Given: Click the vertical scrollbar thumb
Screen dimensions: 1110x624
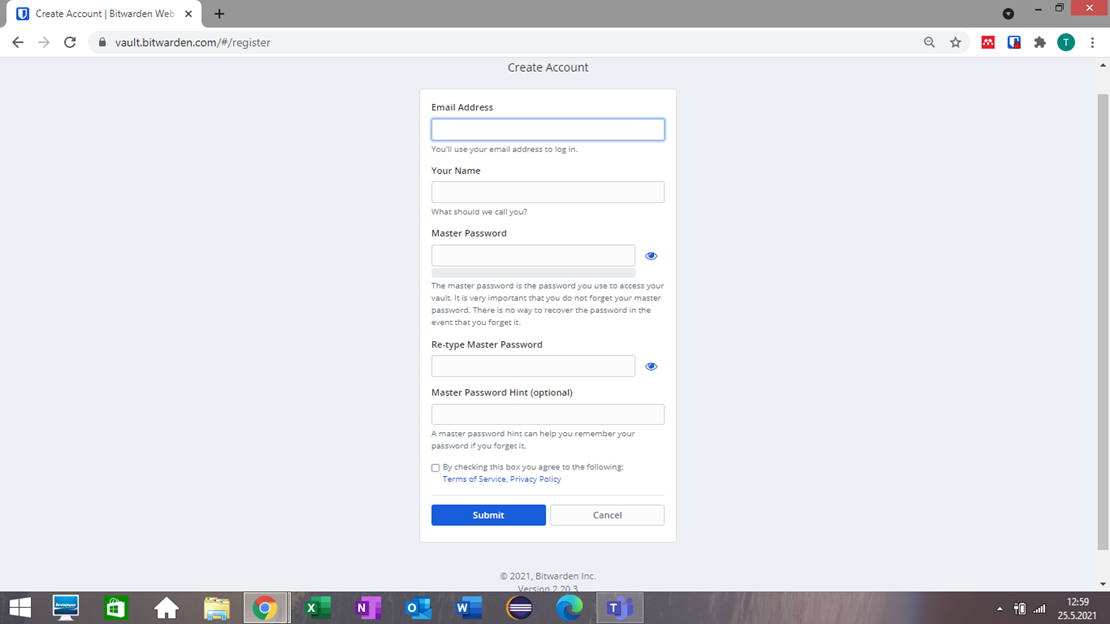Looking at the screenshot, I should pyautogui.click(x=1103, y=321).
